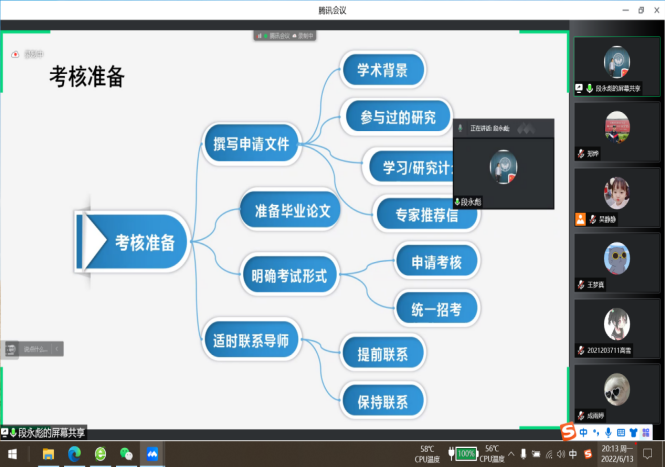Click the WeChat taskbar icon
The image size is (665, 467).
tap(126, 454)
